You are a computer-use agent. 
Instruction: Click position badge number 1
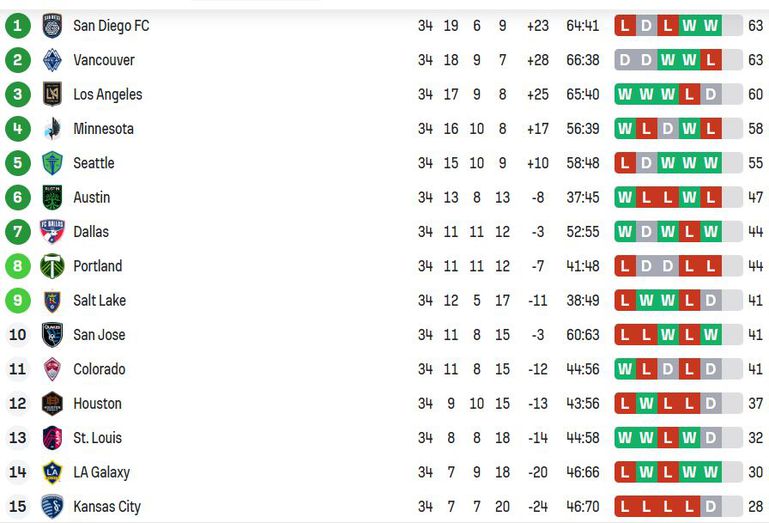pos(17,26)
